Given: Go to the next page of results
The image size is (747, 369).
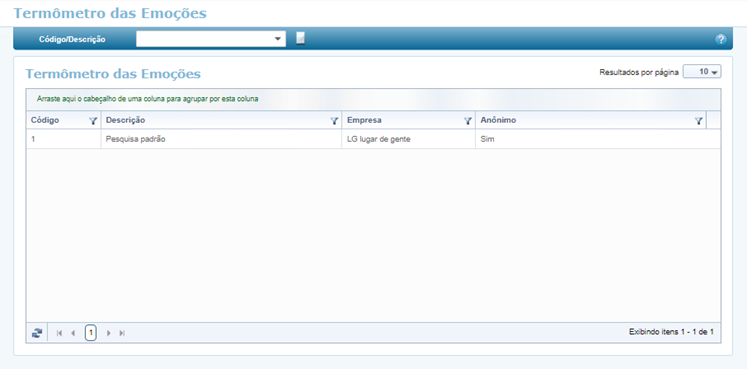Looking at the screenshot, I should pos(109,333).
